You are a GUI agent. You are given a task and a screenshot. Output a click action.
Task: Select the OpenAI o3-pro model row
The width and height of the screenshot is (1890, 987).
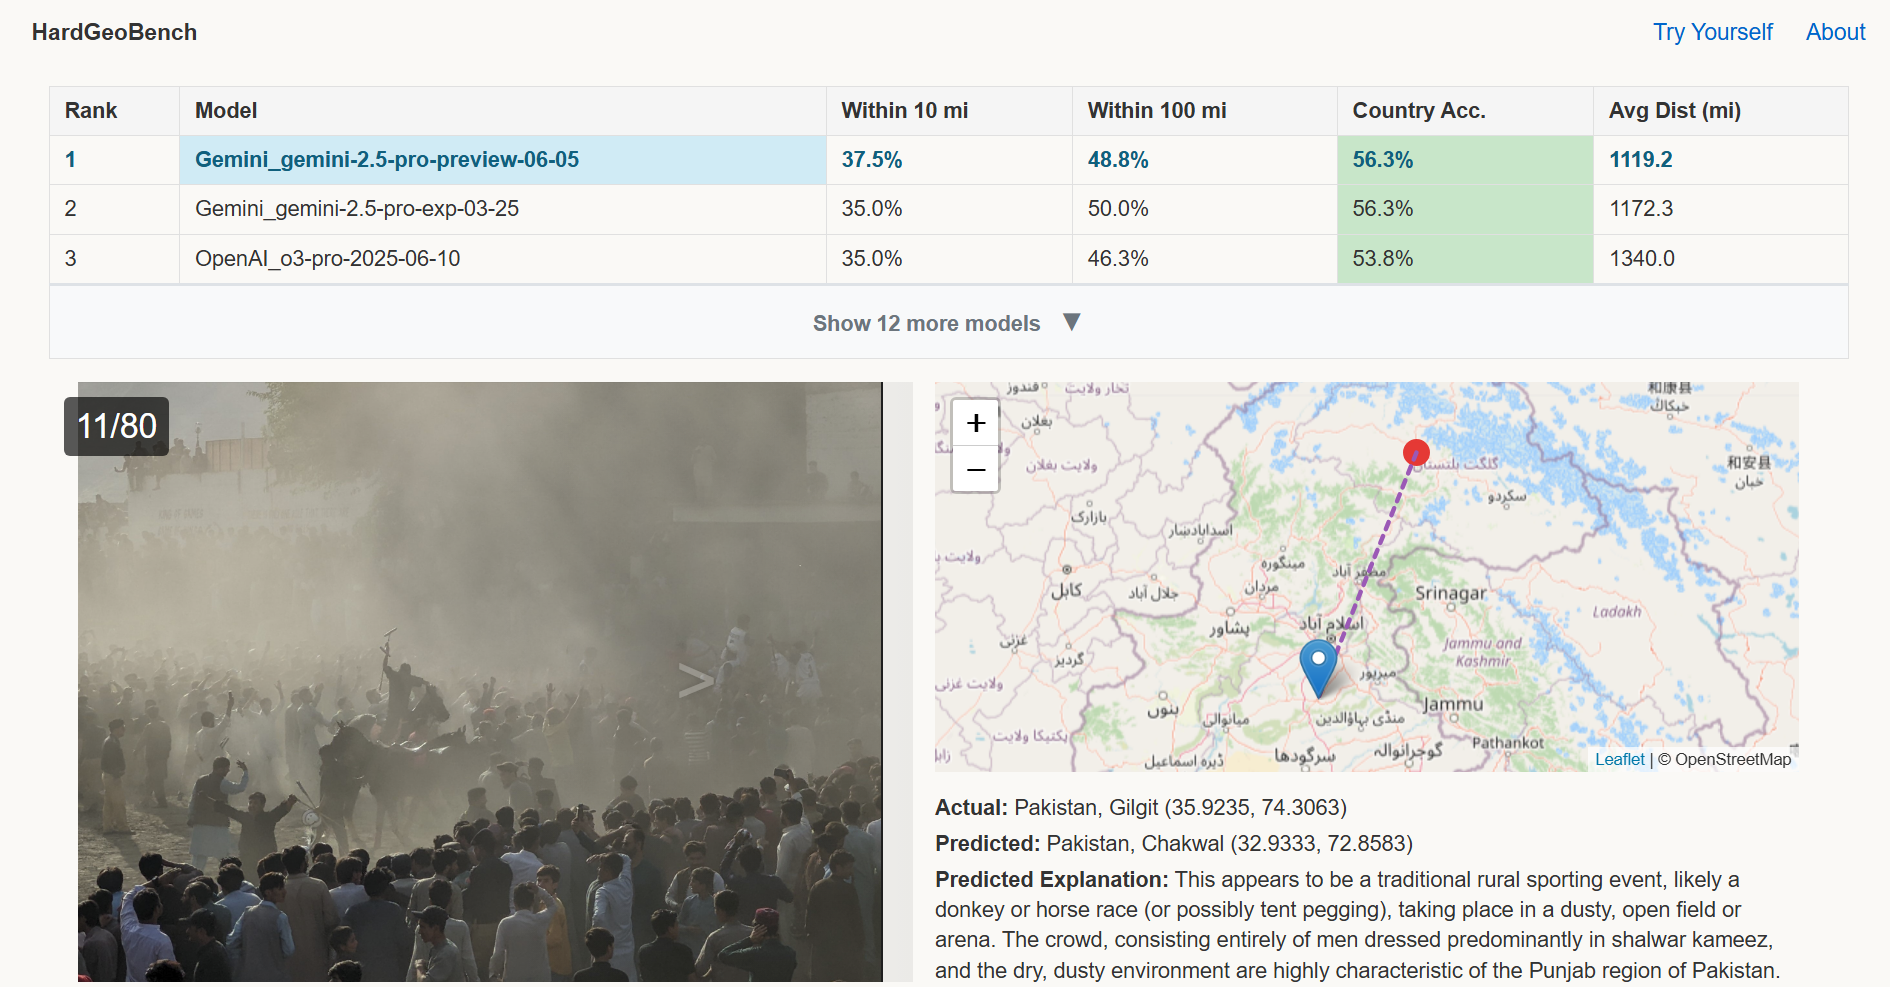327,259
